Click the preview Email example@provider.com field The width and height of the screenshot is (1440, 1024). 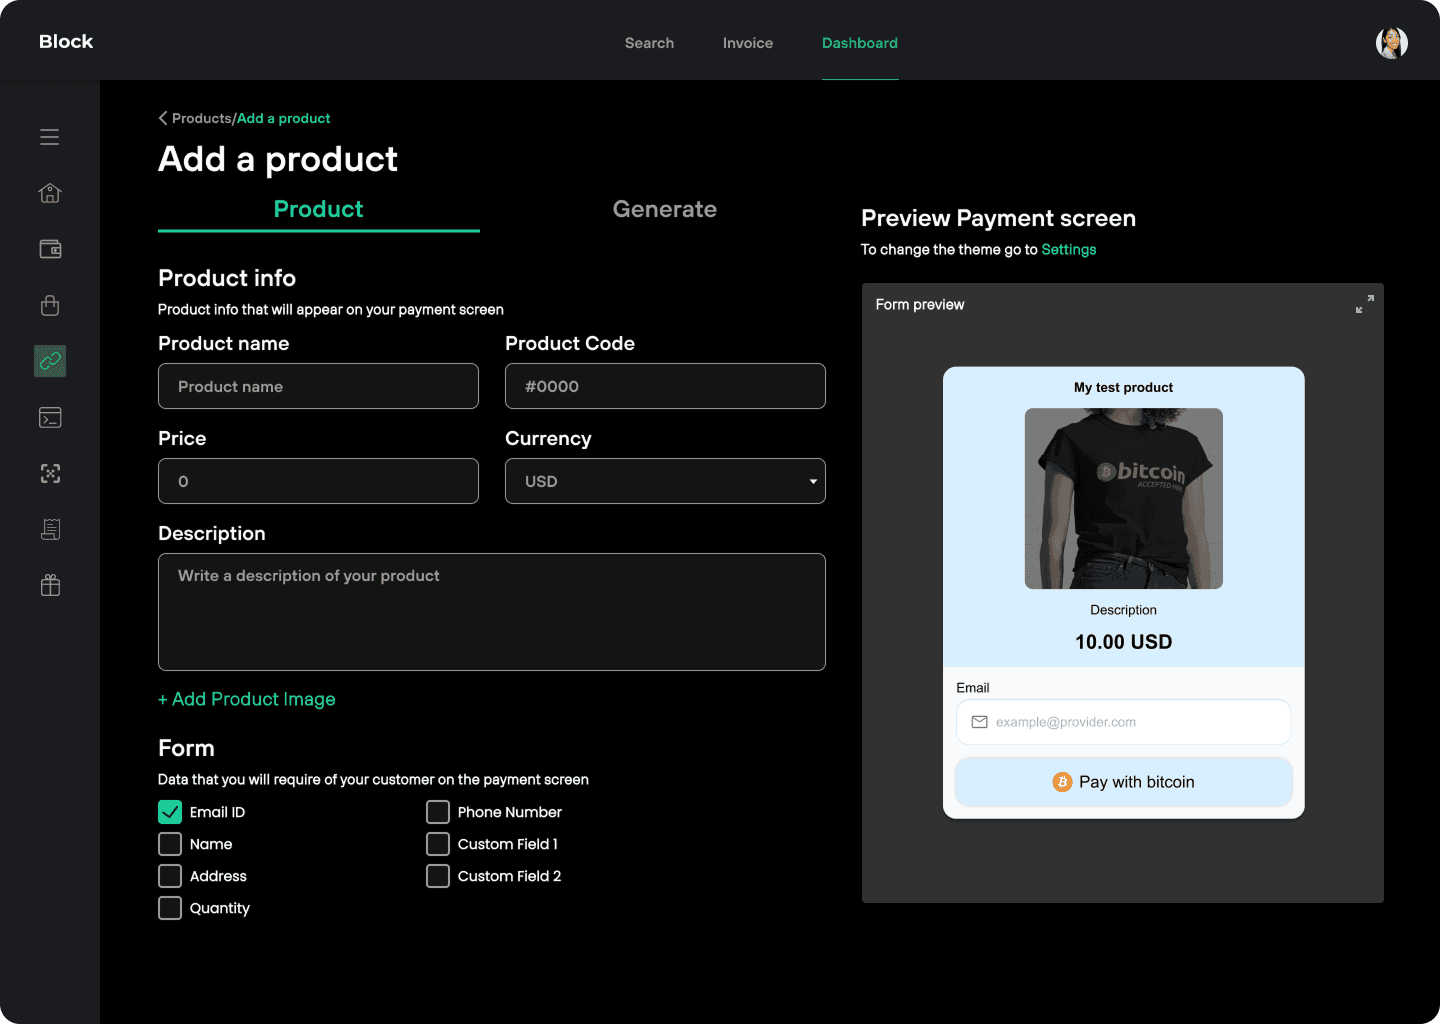point(1124,722)
